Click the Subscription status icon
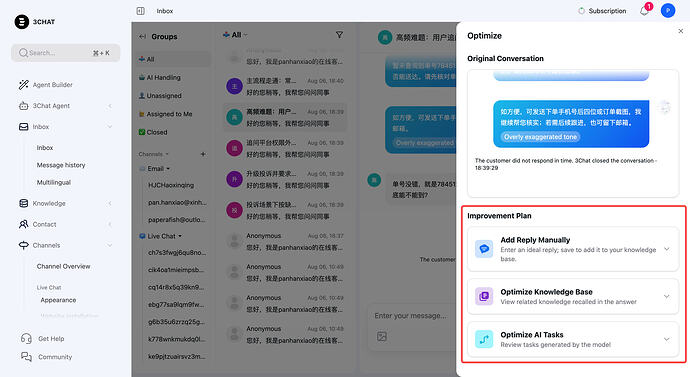Viewport: 690px width, 377px height. [x=581, y=11]
